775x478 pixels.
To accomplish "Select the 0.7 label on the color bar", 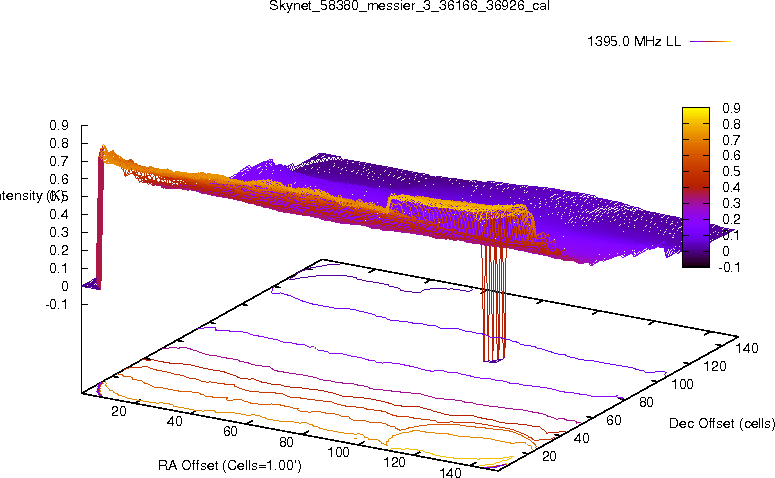I will (731, 139).
